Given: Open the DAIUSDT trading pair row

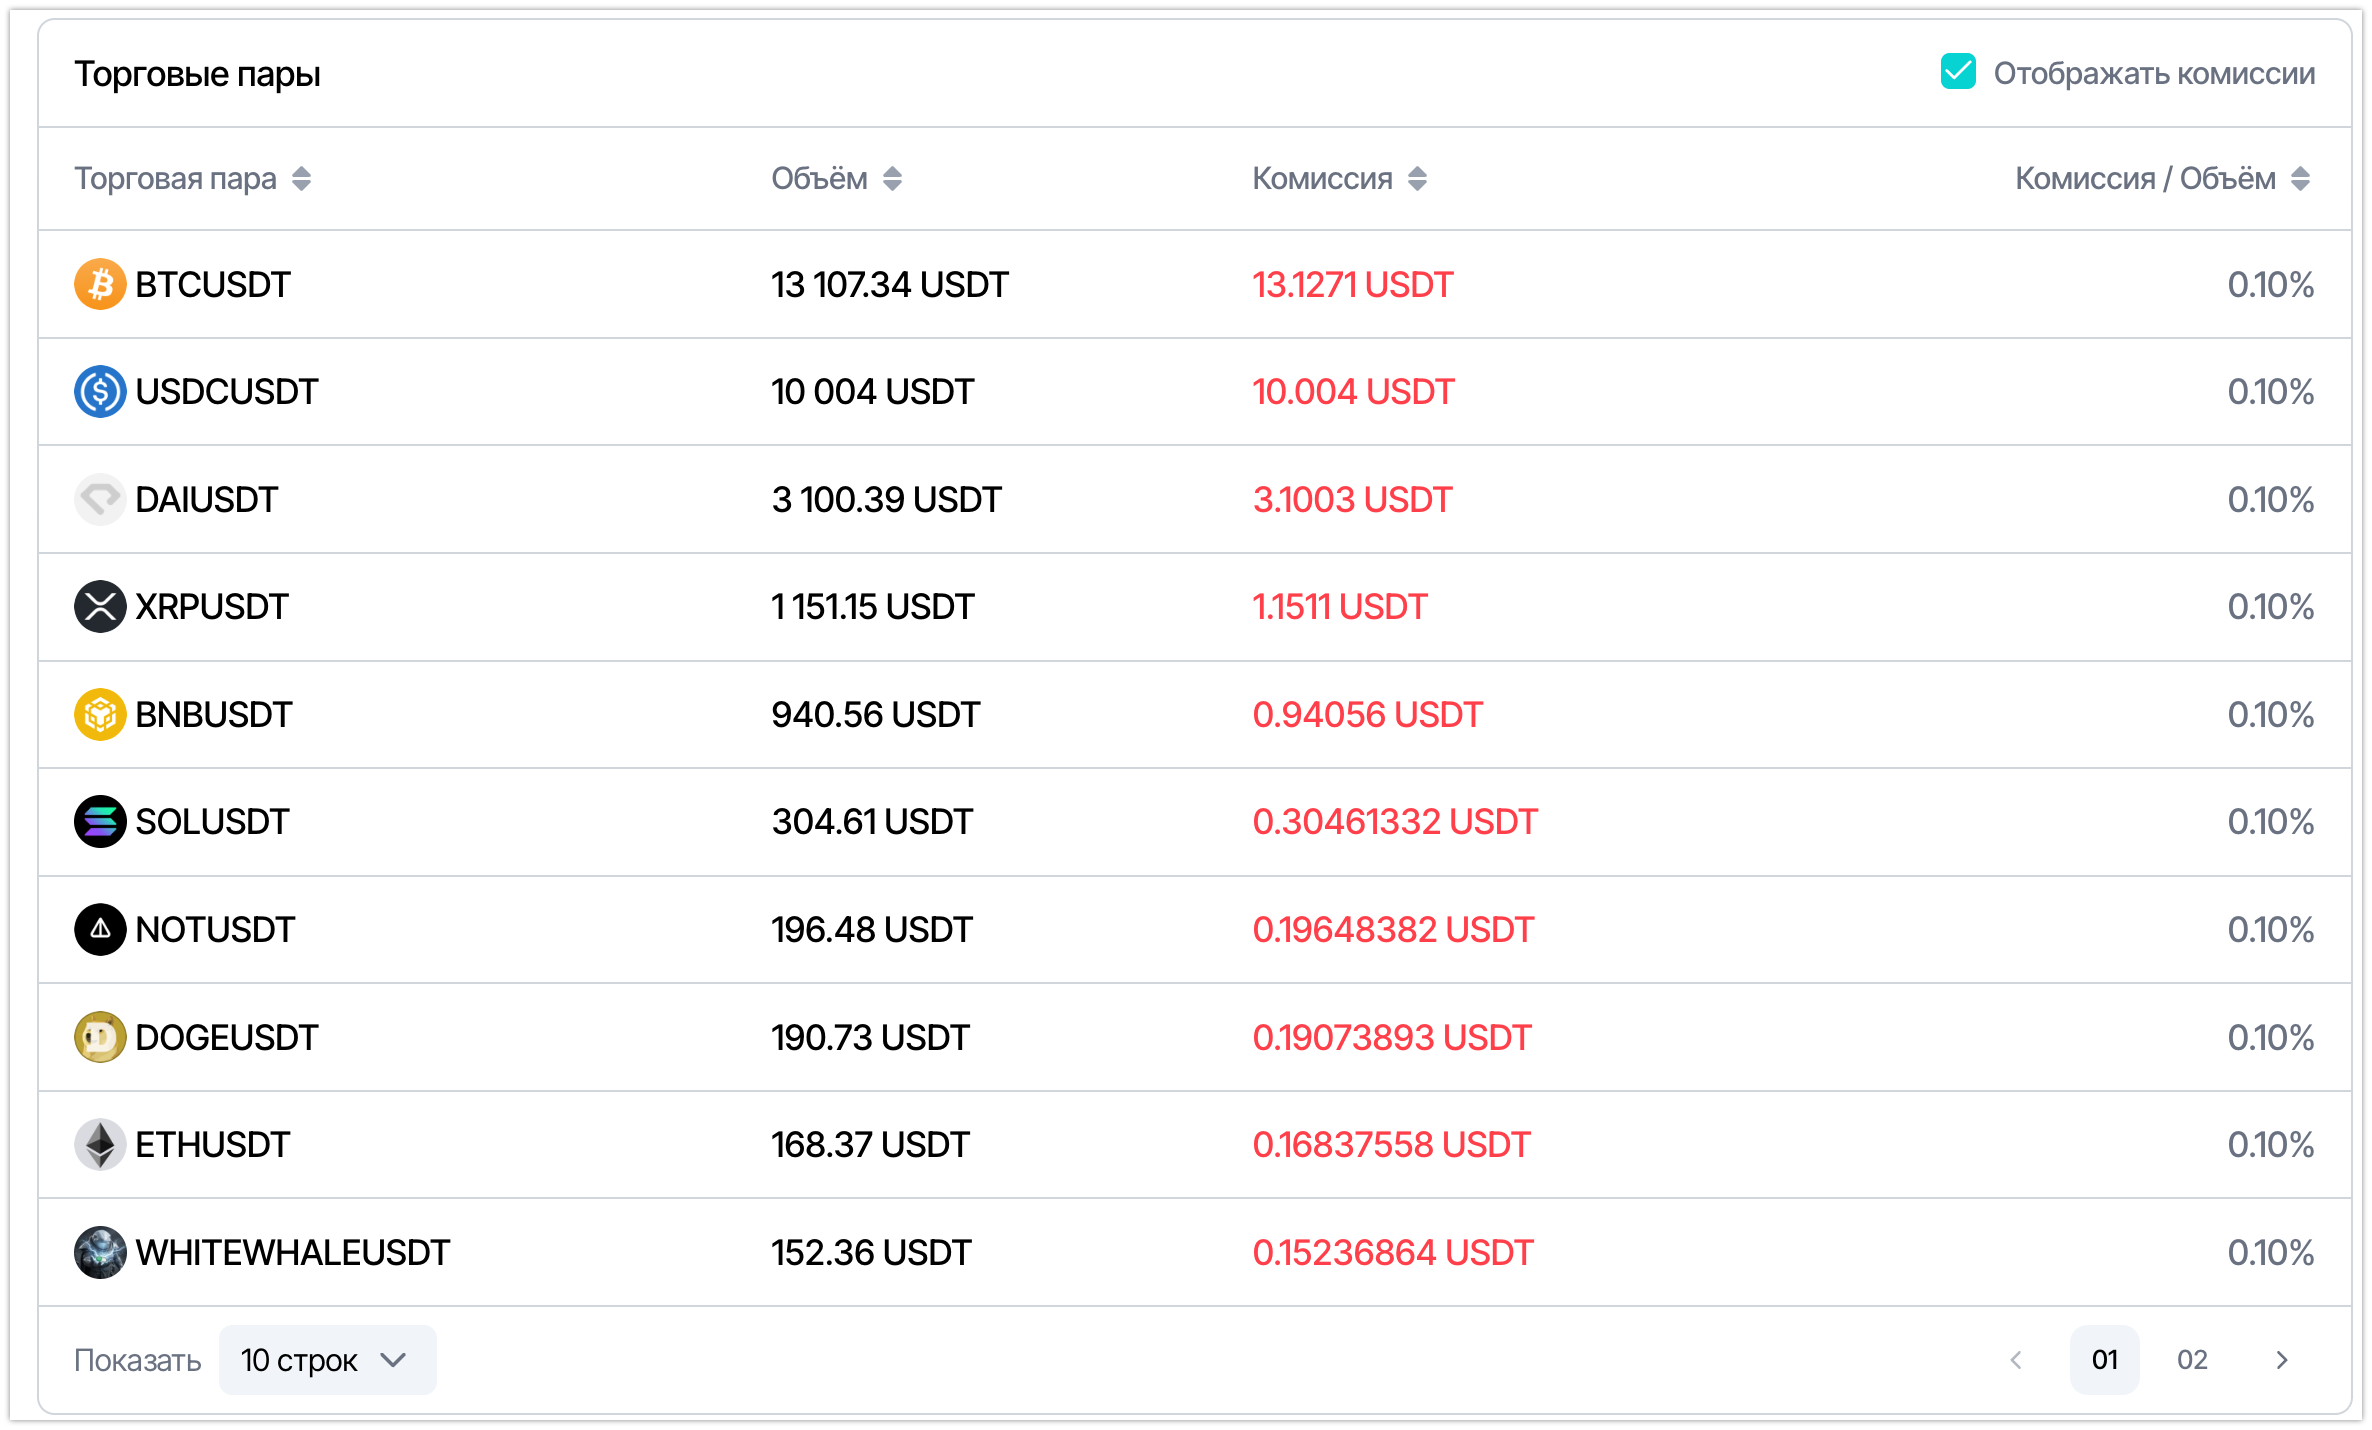Looking at the screenshot, I should click(1194, 499).
